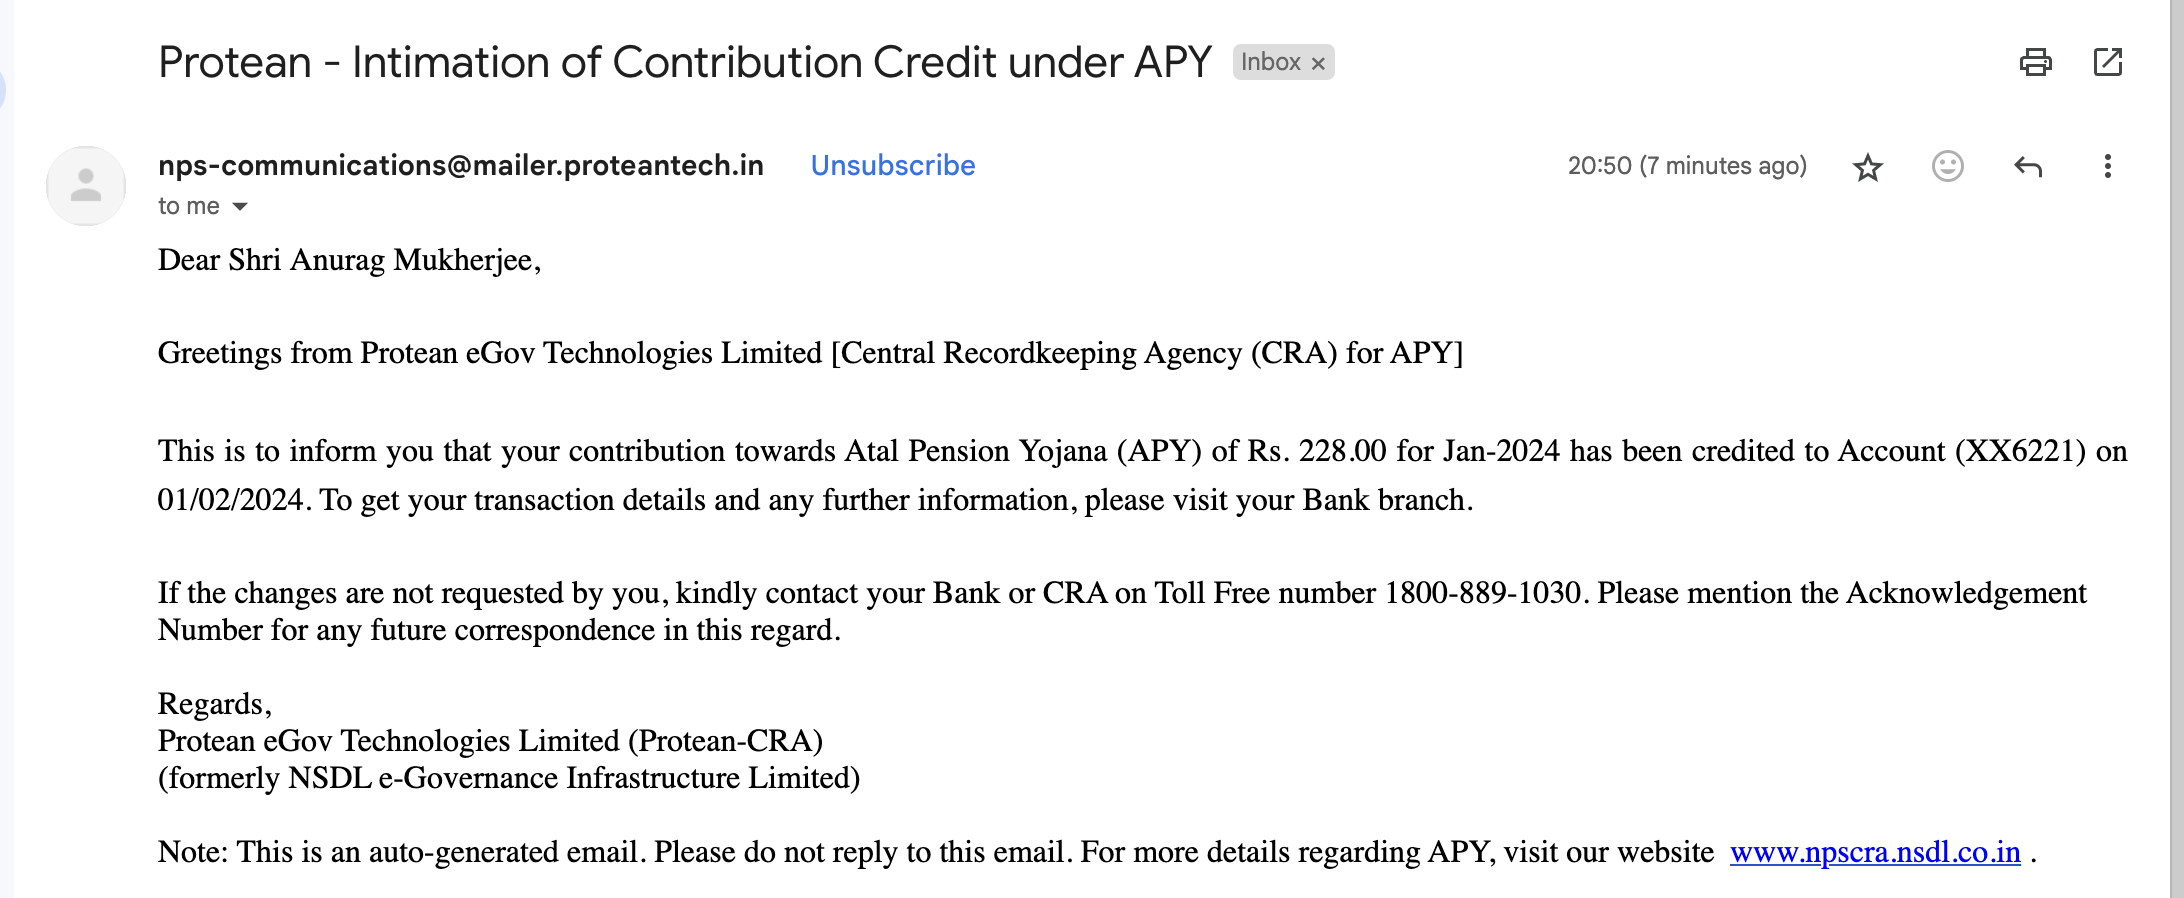
Task: Star this email message
Action: 1867,167
